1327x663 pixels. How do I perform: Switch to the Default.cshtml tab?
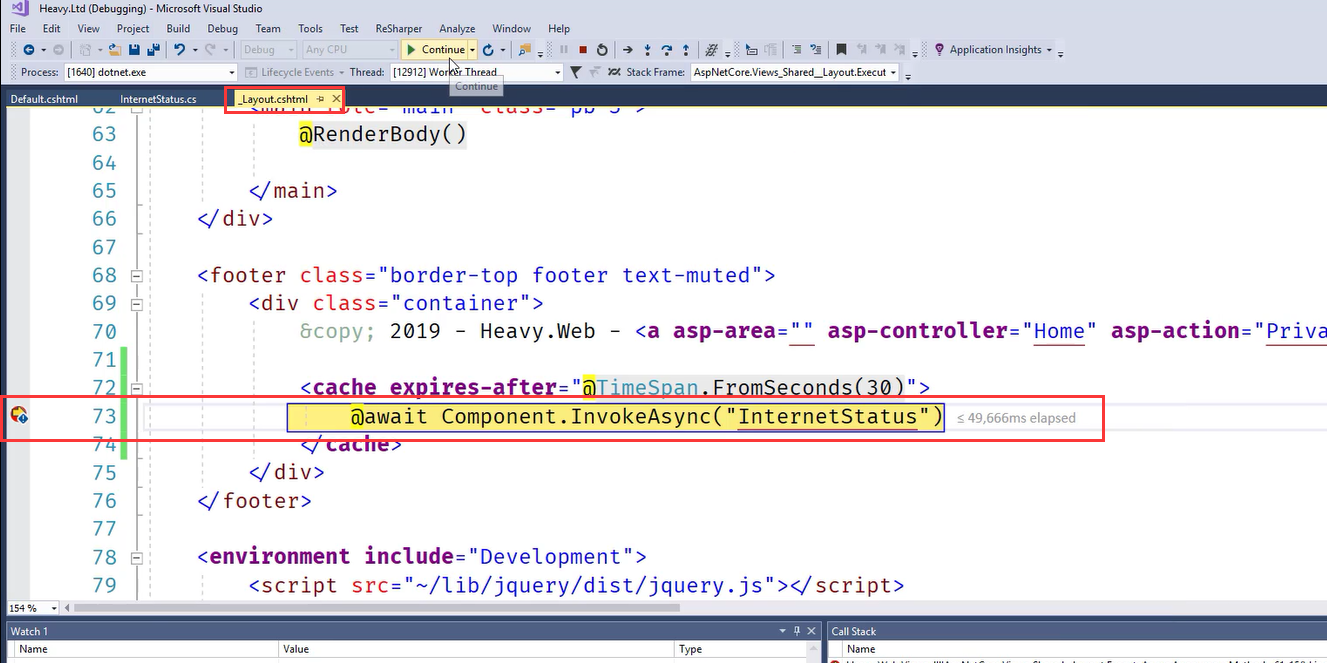44,99
